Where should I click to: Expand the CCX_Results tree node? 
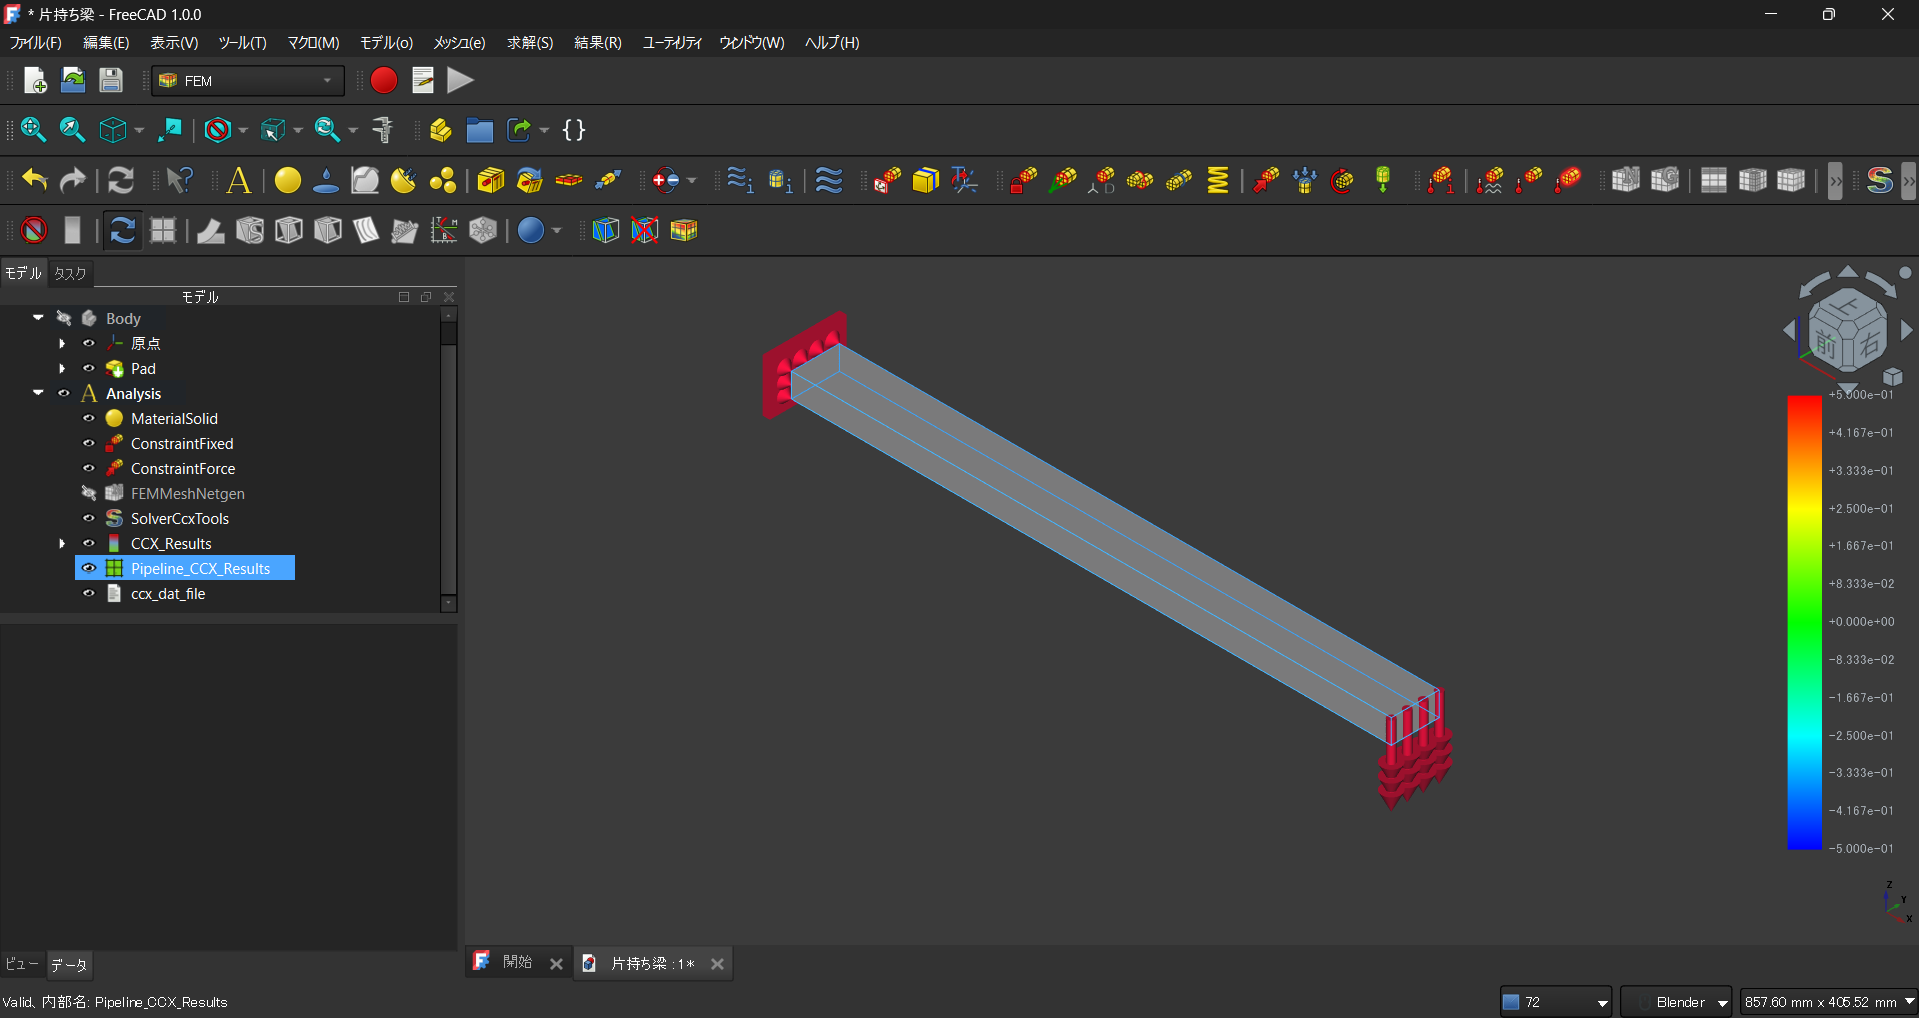tap(62, 544)
